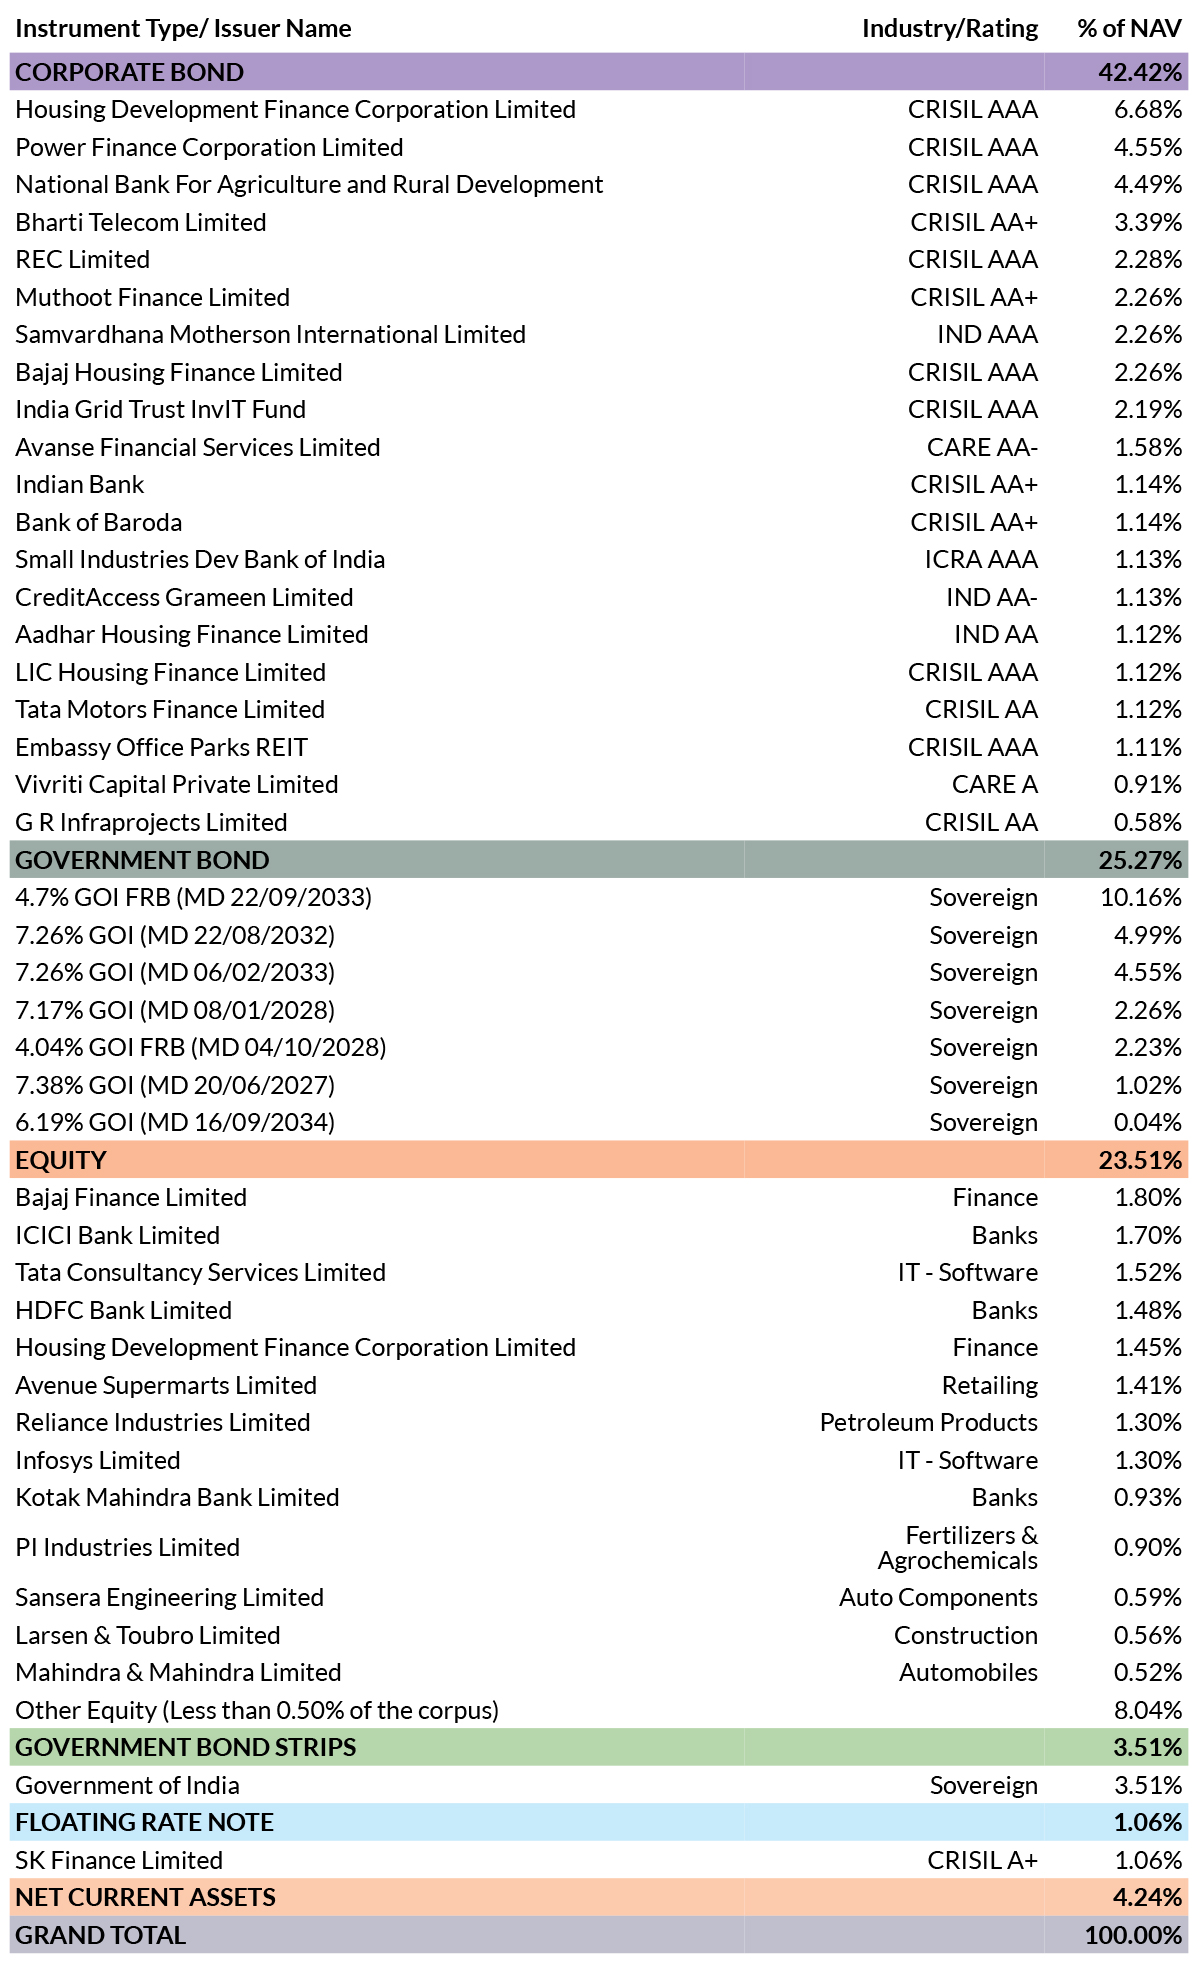Select SK Finance Limited entry

(x=119, y=1860)
